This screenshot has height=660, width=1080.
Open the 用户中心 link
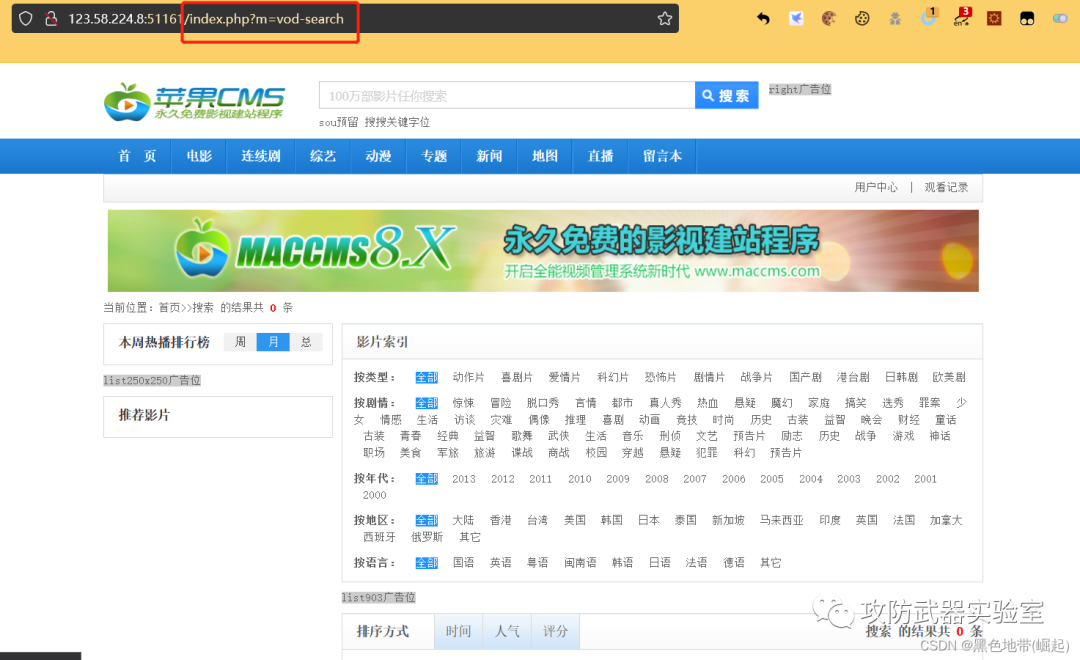point(876,187)
